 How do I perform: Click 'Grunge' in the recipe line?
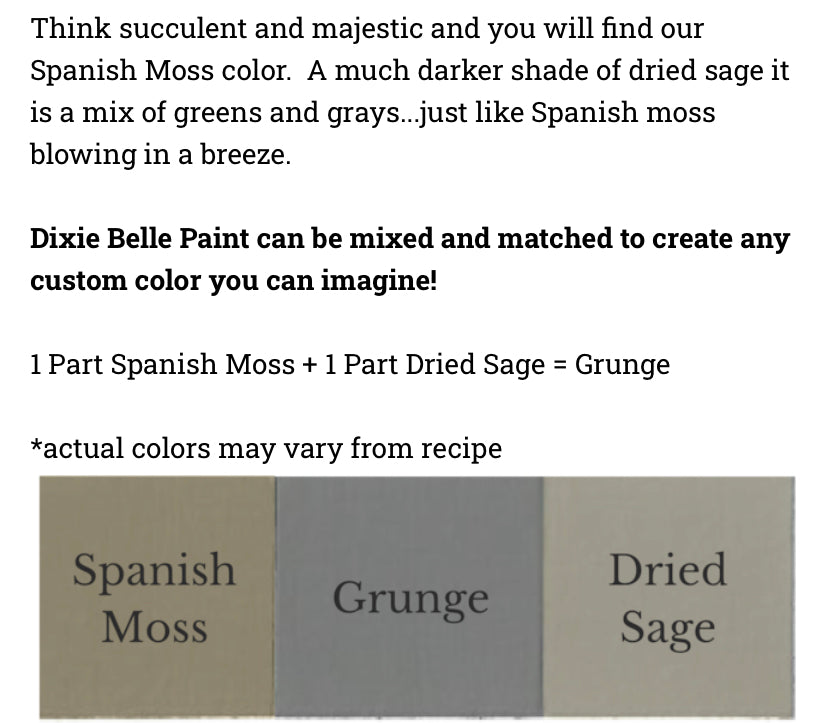622,365
